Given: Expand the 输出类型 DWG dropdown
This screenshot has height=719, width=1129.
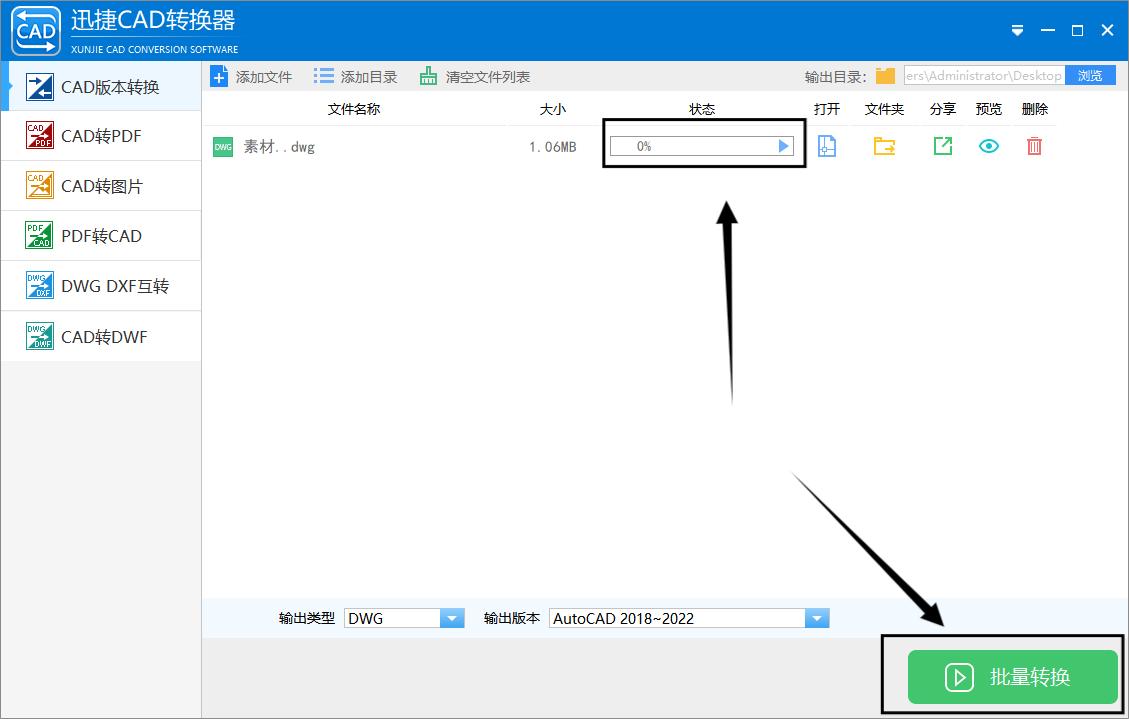Looking at the screenshot, I should (x=452, y=618).
